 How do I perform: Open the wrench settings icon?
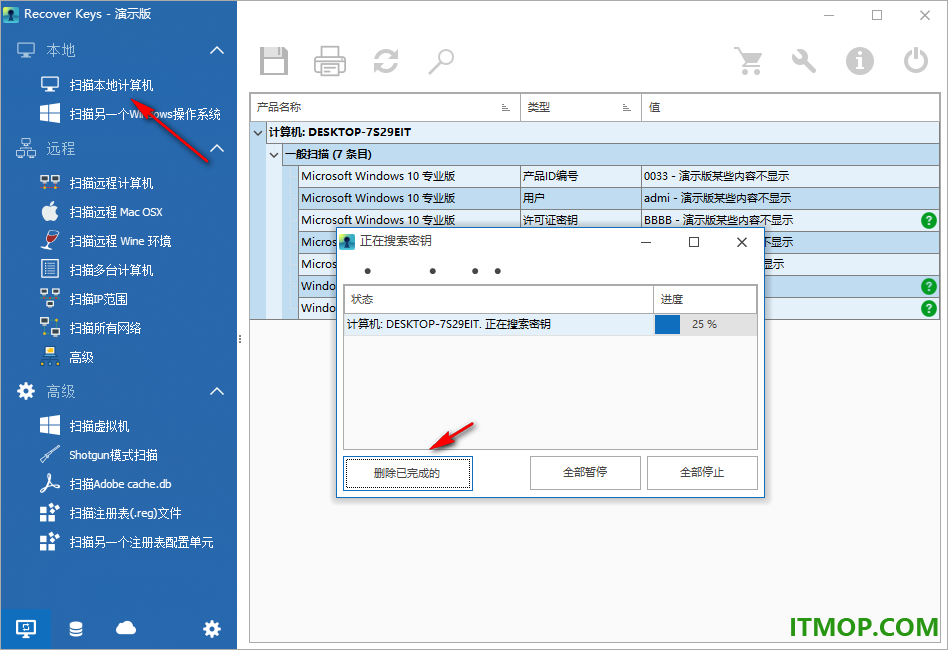pos(804,61)
